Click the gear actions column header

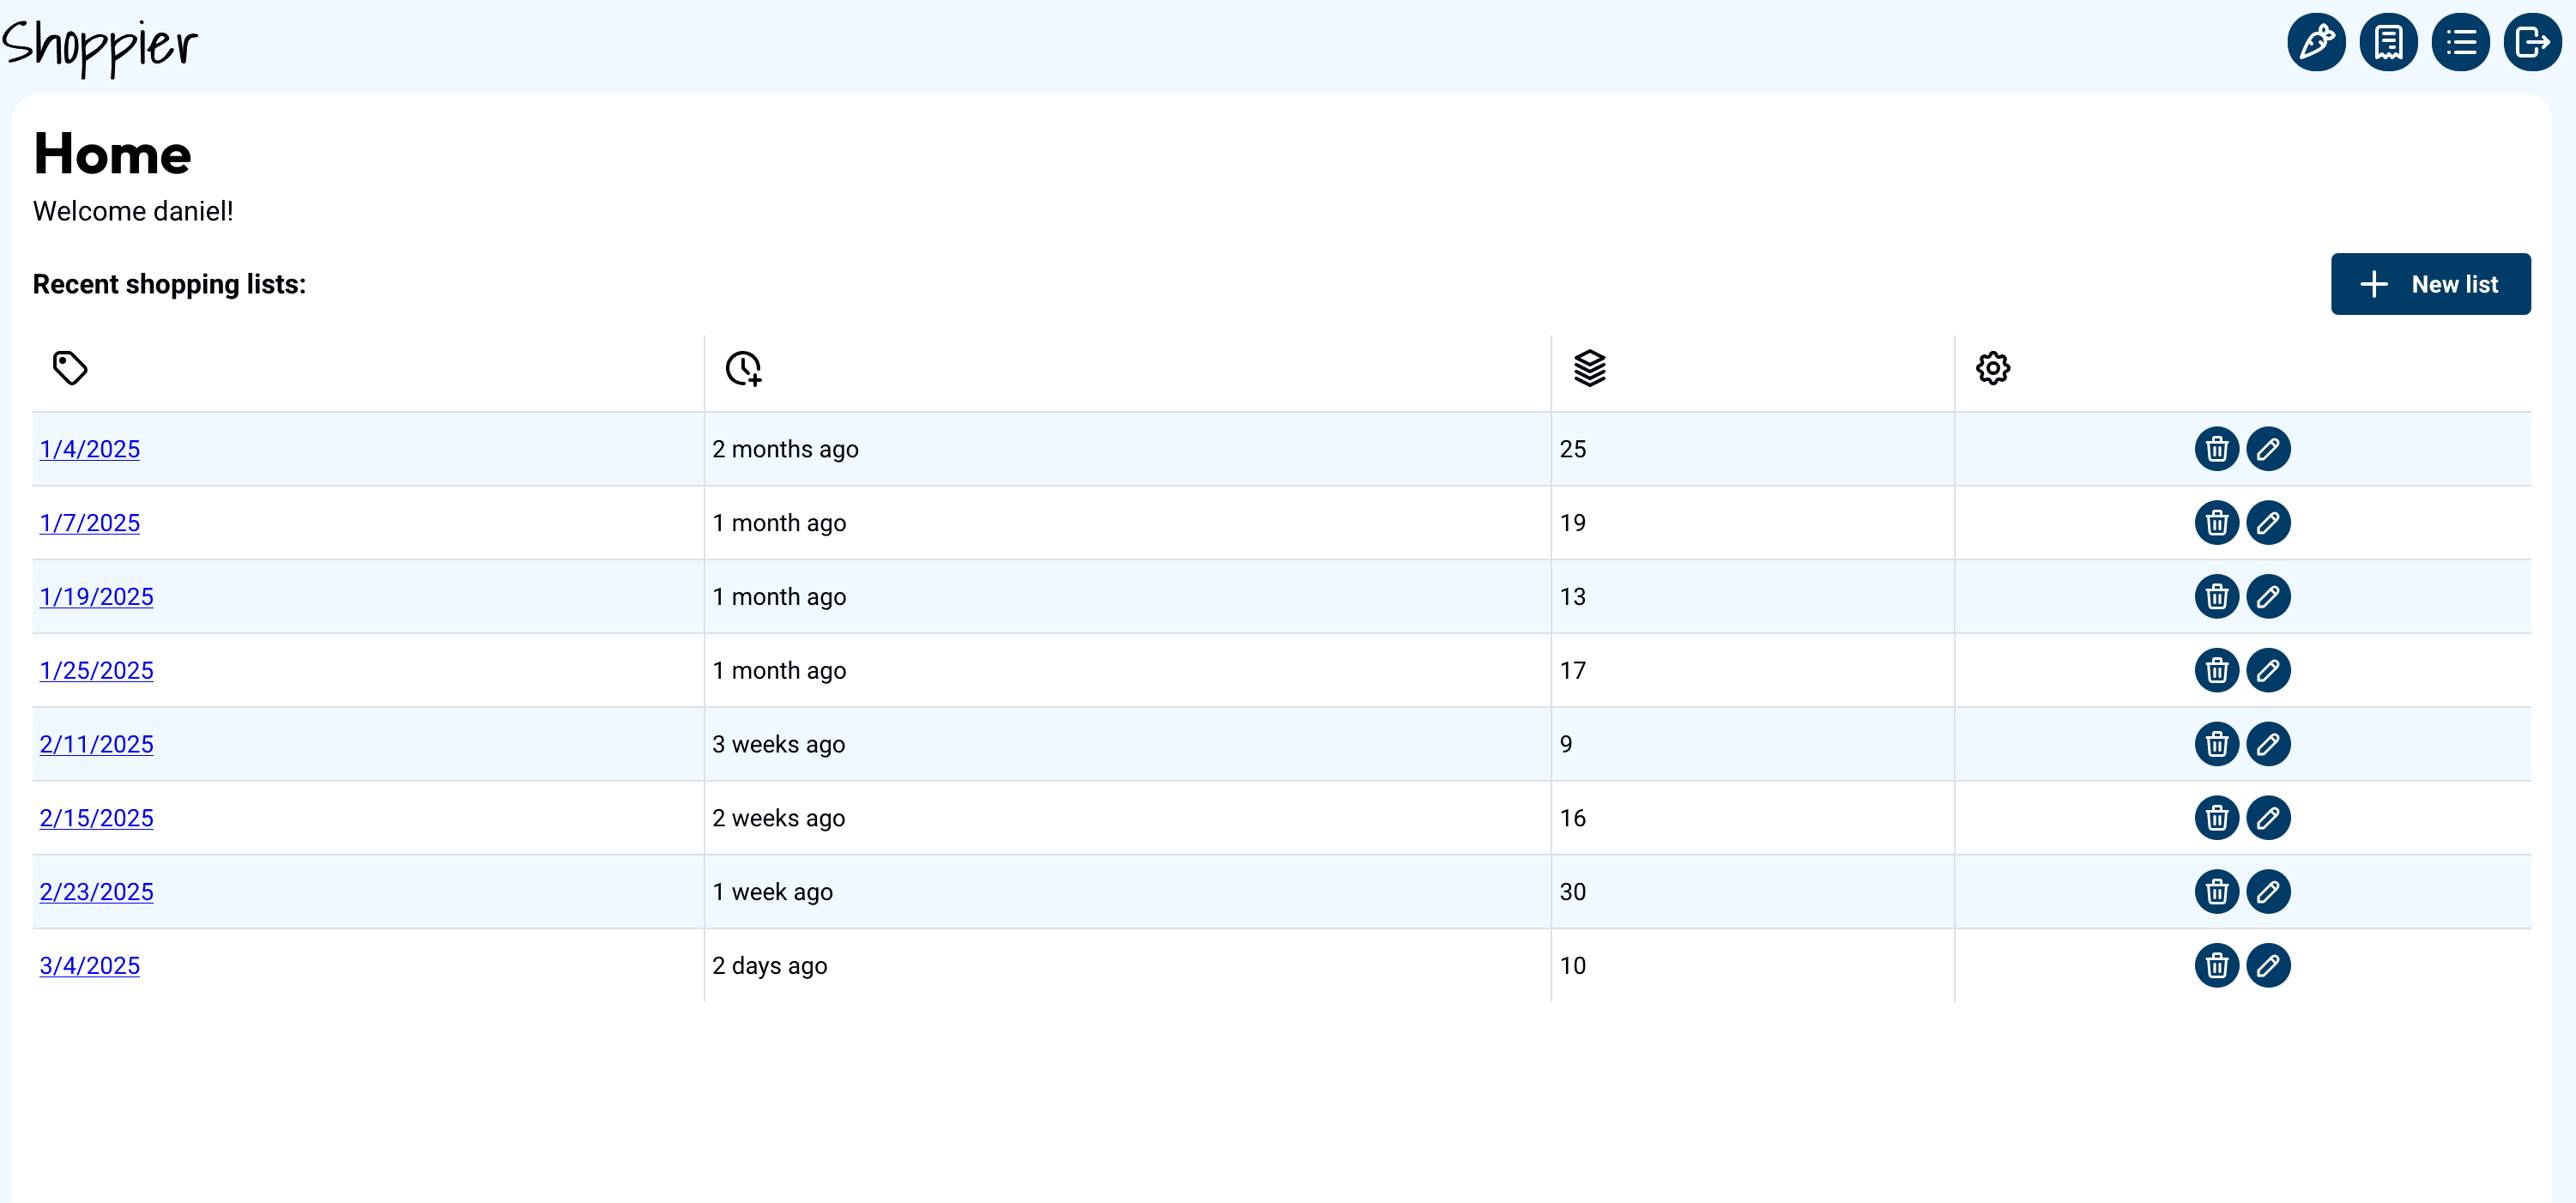[x=1992, y=368]
